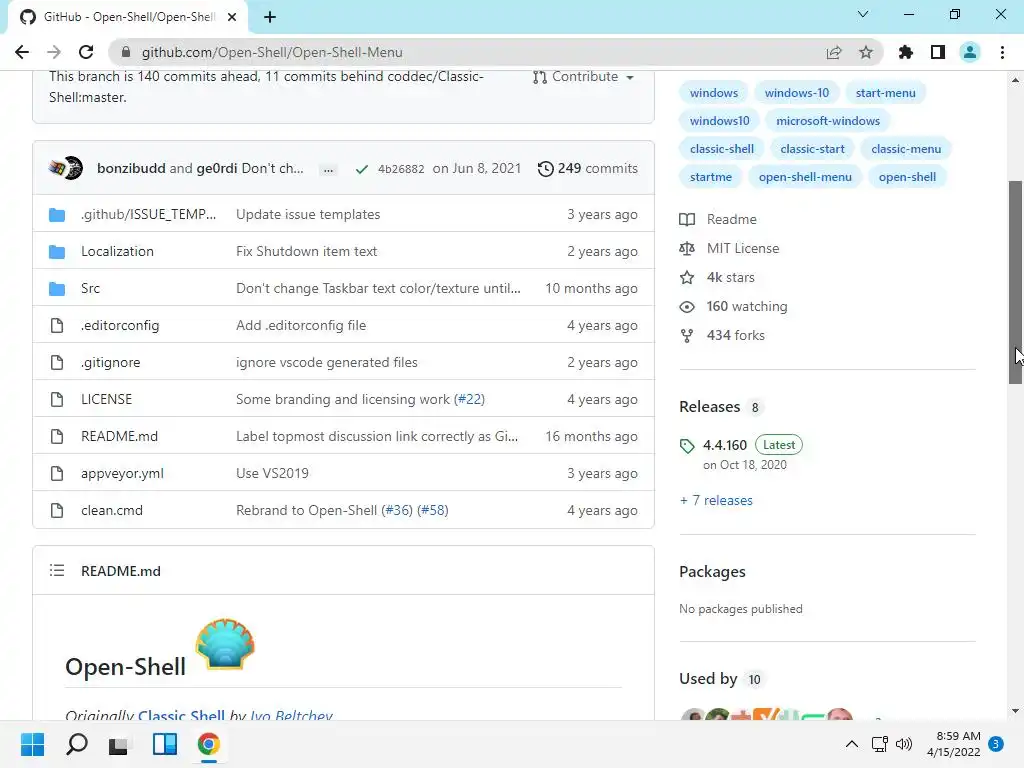Select the 'microsoft-windows' topic tag
The image size is (1024, 768).
tap(827, 121)
